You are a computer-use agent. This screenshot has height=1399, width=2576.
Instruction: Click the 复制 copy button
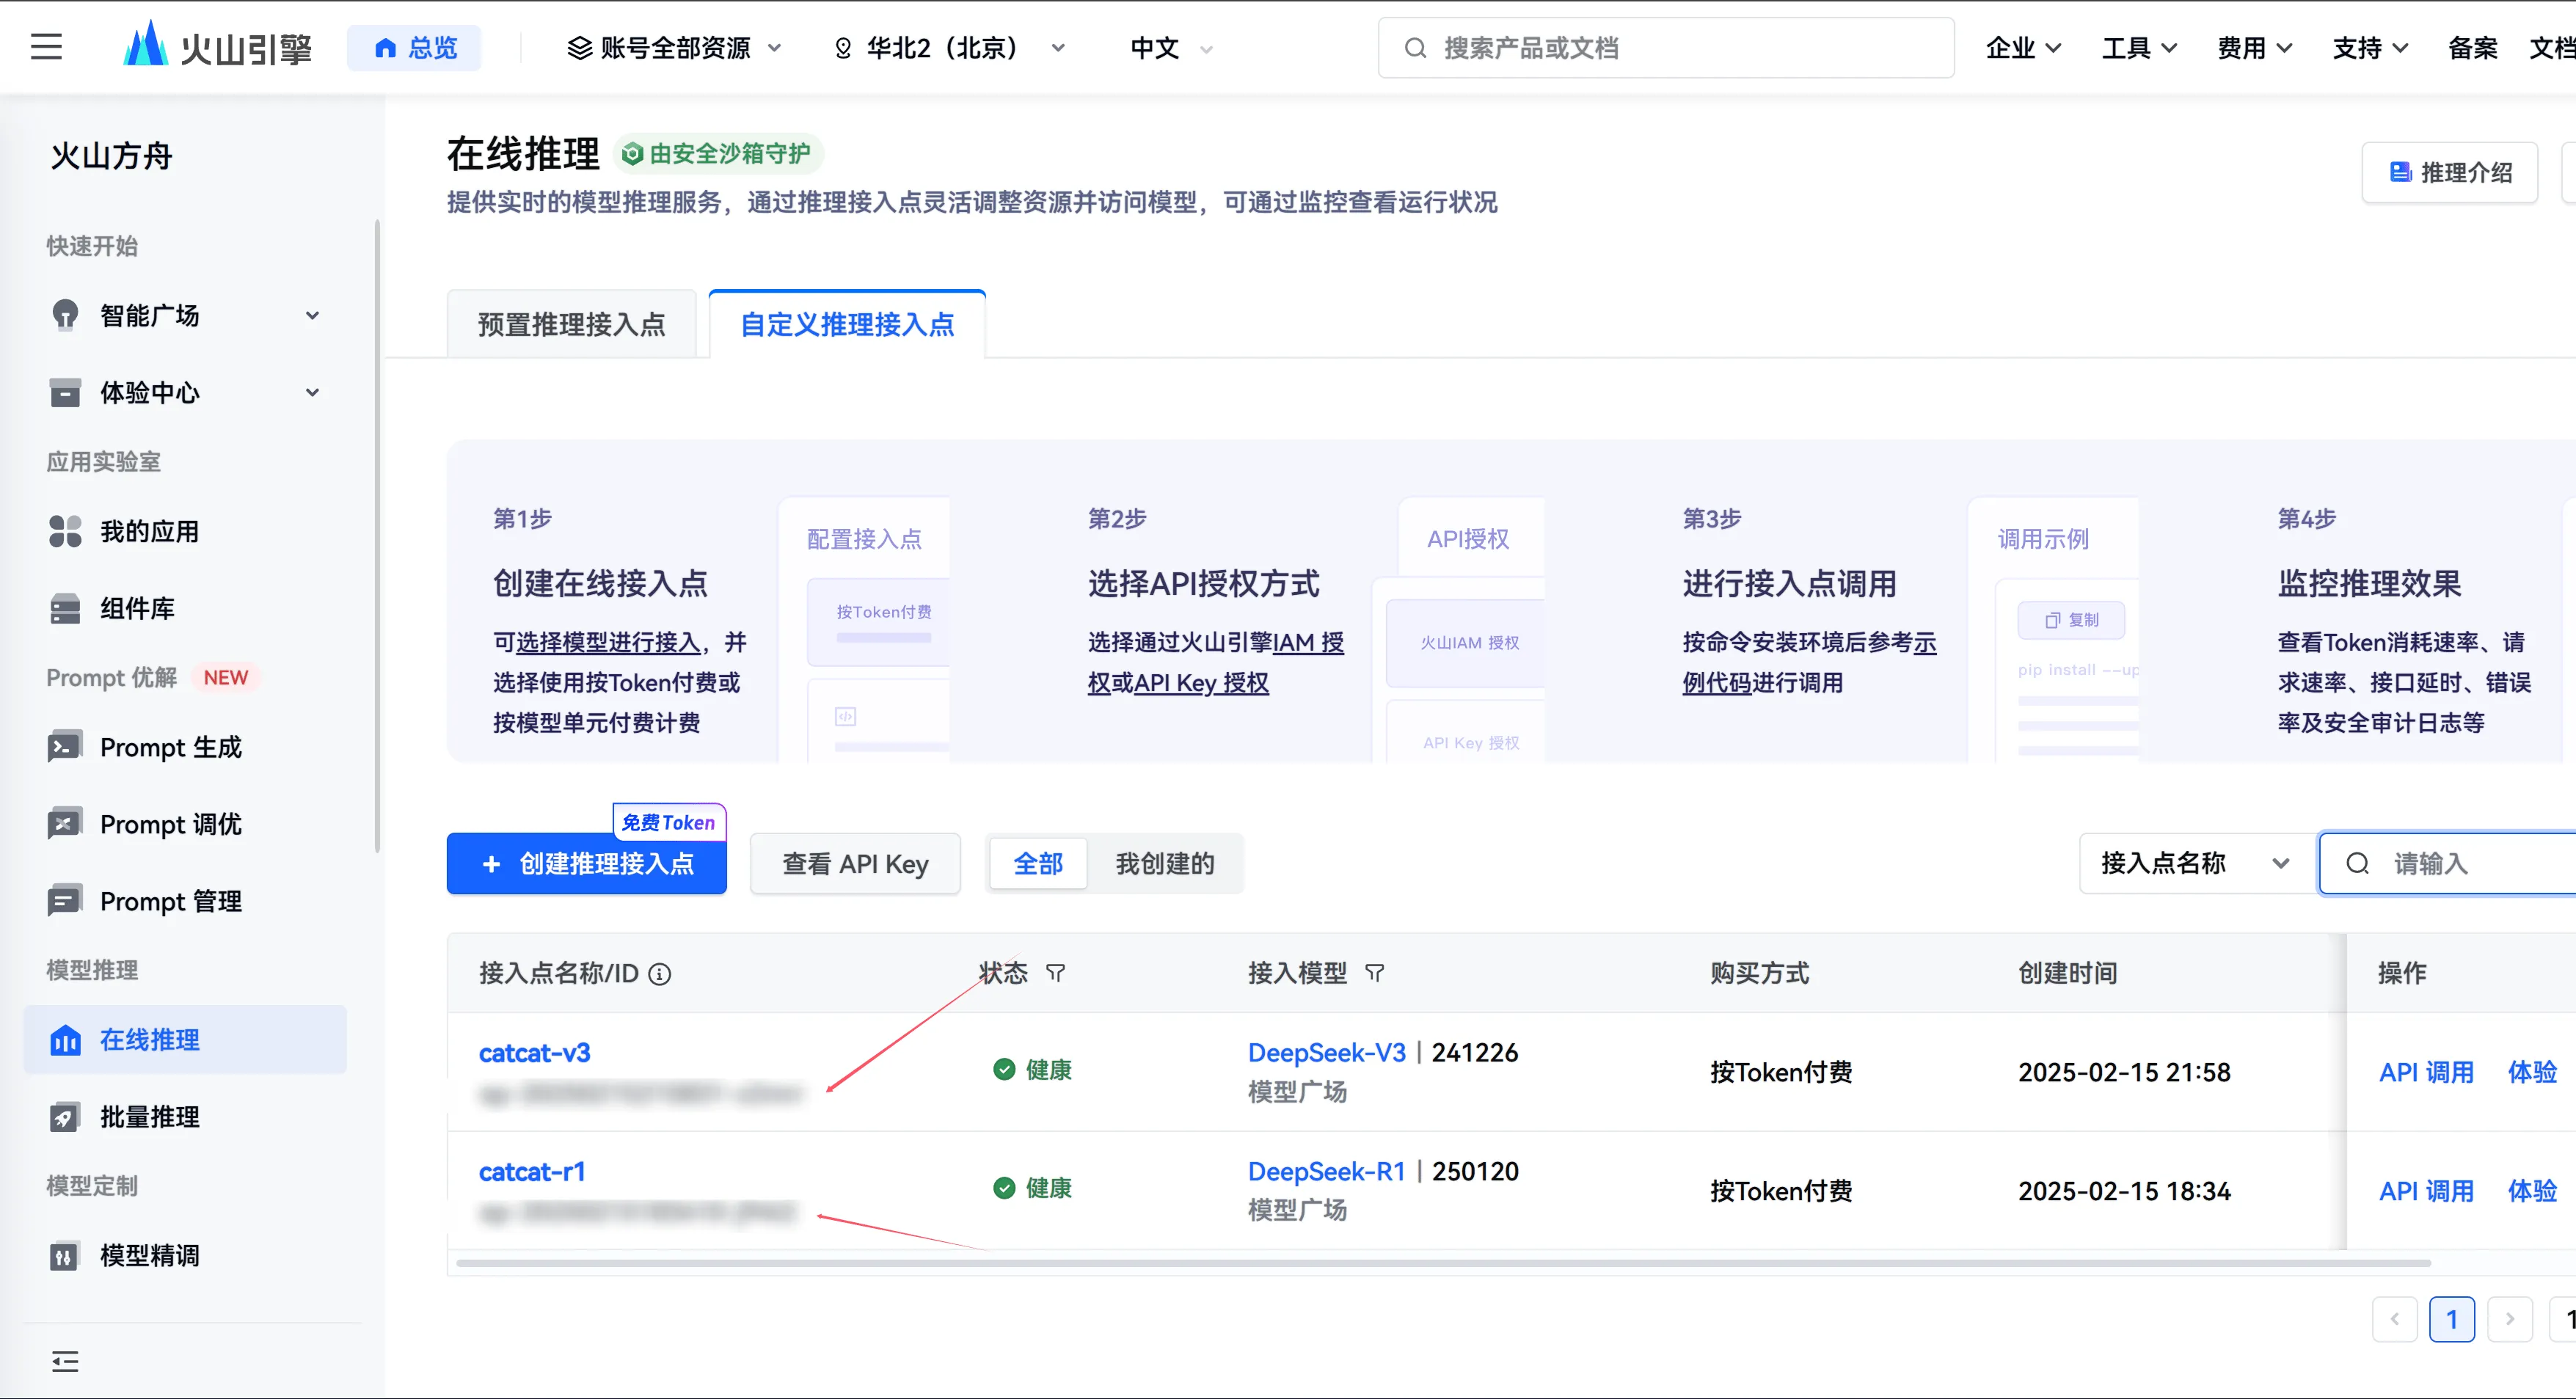pos(2072,620)
